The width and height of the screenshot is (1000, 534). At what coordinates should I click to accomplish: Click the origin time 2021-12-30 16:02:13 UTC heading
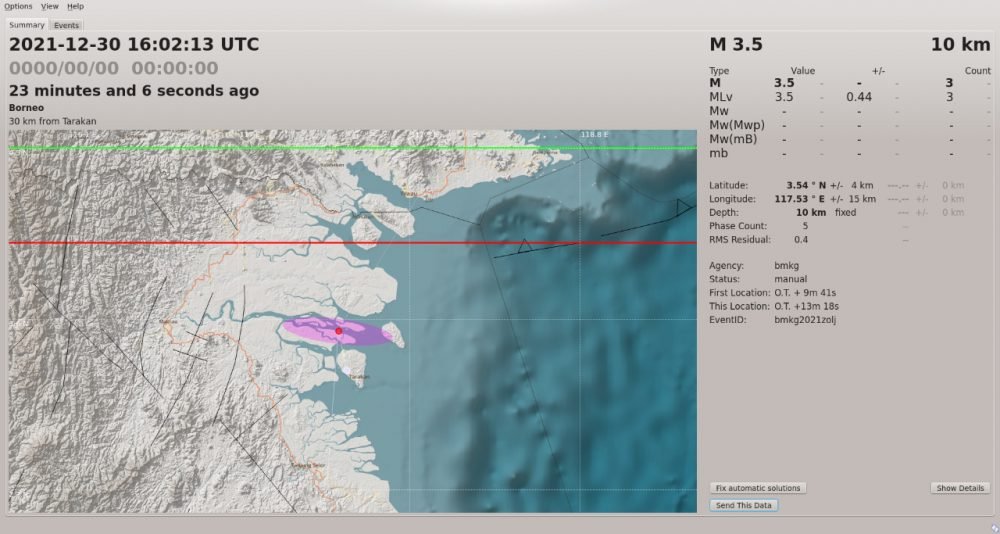(134, 44)
